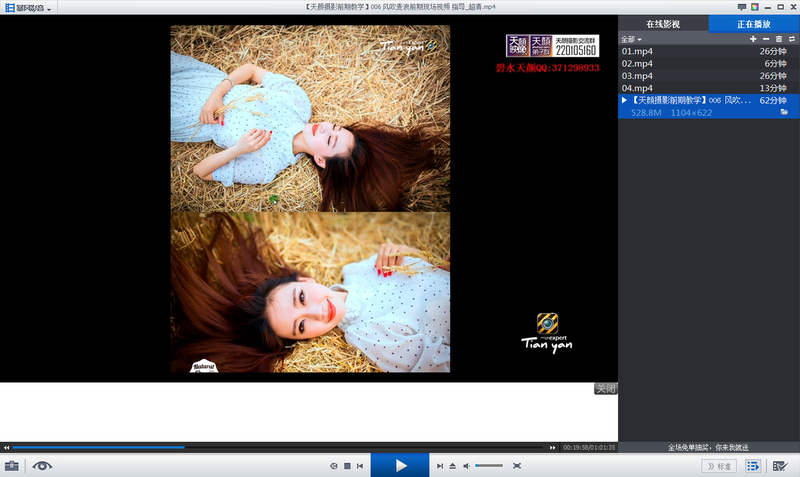Fast-forward using the seek forward icon
Viewport: 800px width, 477px height.
552,447
